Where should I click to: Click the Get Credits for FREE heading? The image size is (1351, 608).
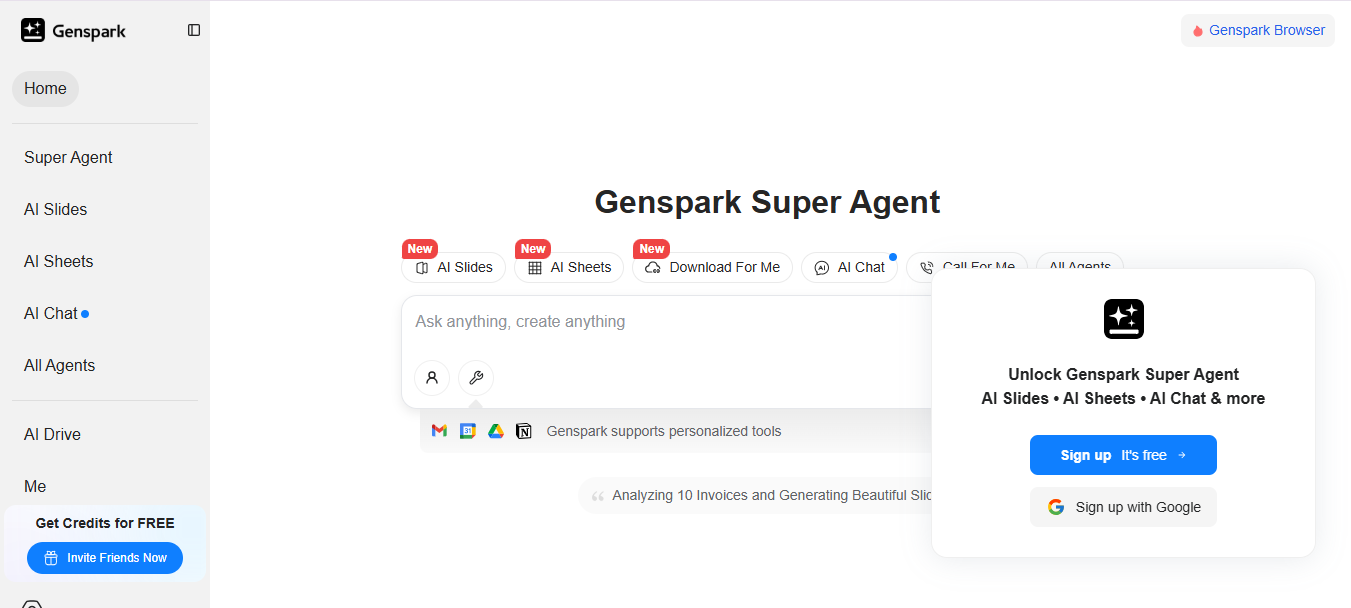(105, 523)
